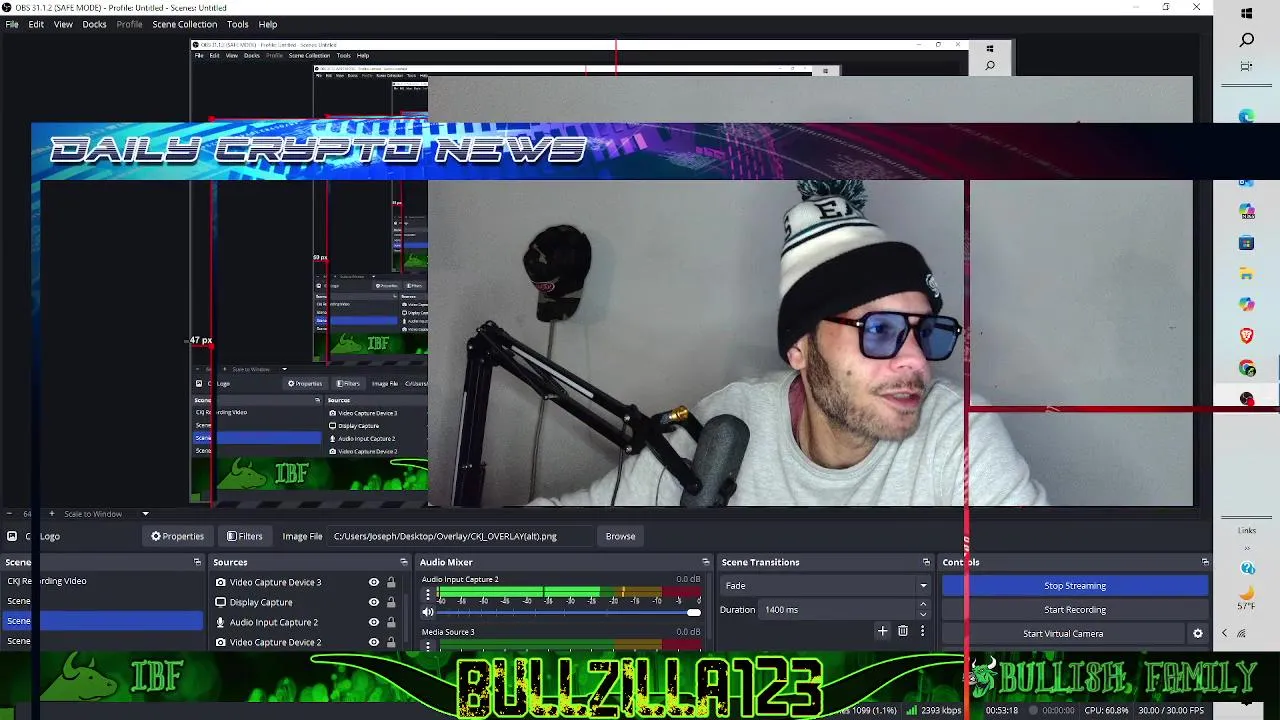Undock the Scenes panel
Viewport: 1280px width, 720px height.
coord(197,562)
